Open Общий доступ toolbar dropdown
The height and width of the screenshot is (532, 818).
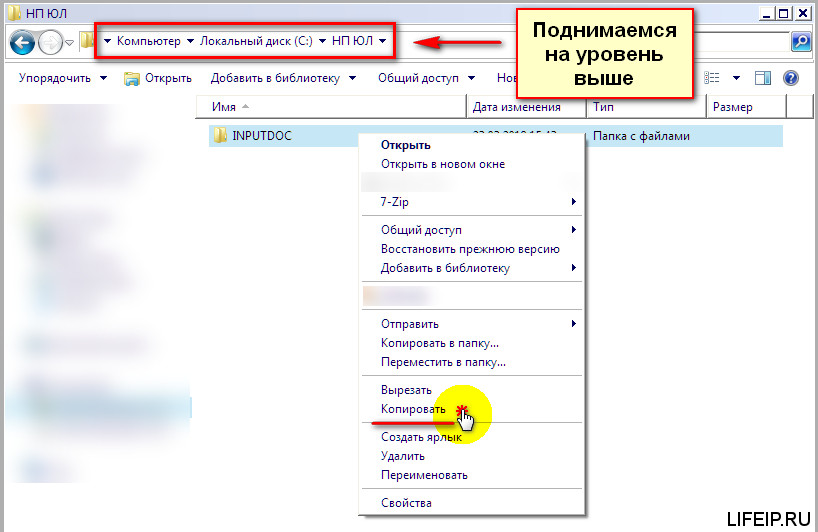426,78
